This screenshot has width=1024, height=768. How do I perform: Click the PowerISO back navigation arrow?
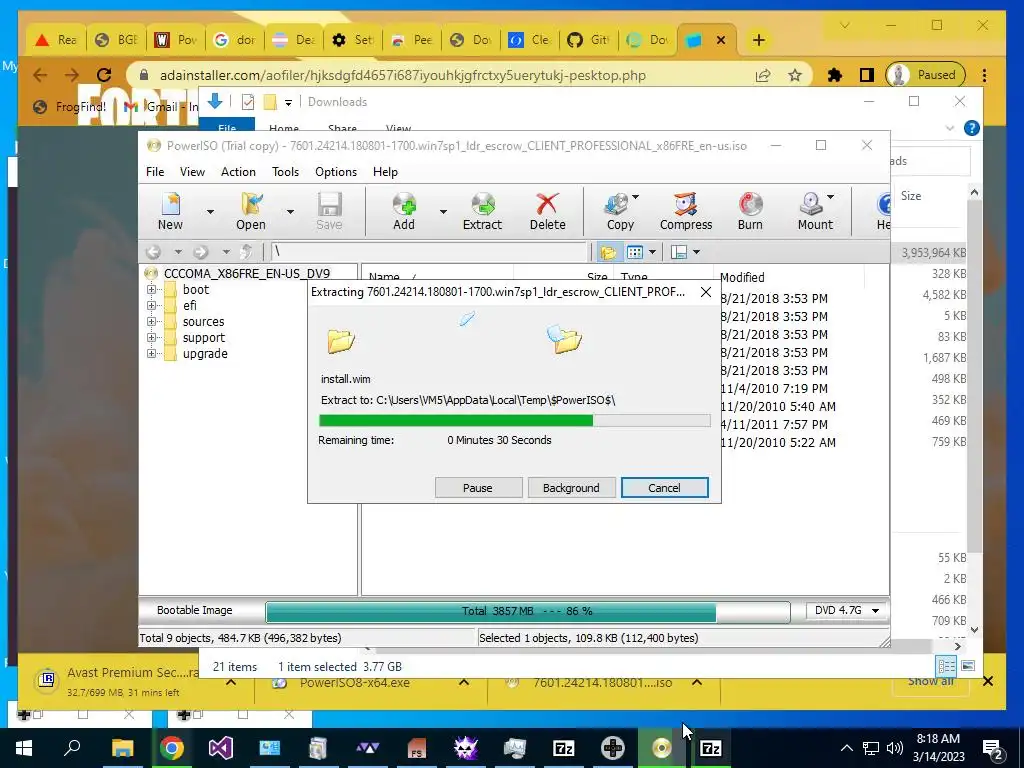(153, 251)
